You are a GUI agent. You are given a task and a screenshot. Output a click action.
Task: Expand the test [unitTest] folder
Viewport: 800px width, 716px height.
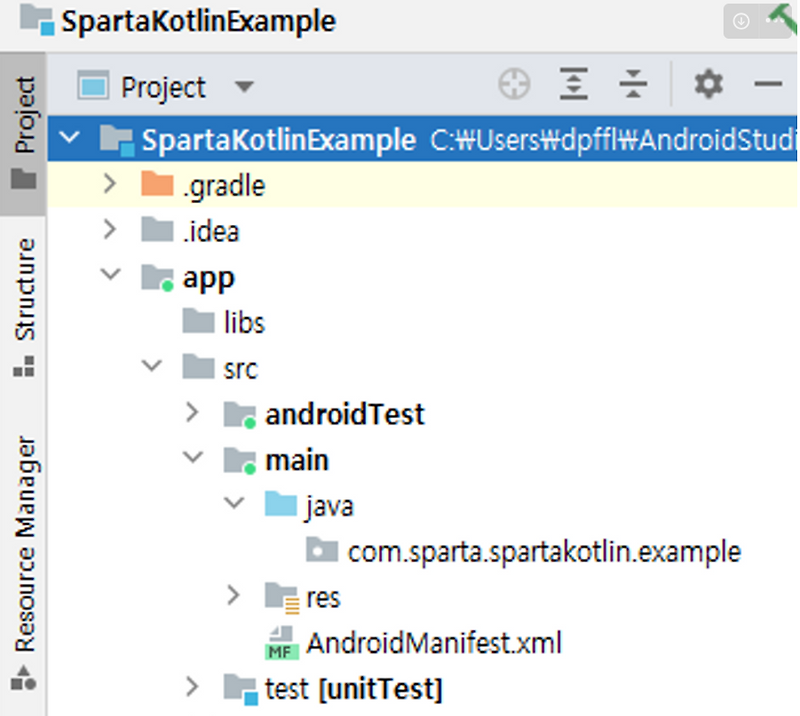pyautogui.click(x=192, y=688)
